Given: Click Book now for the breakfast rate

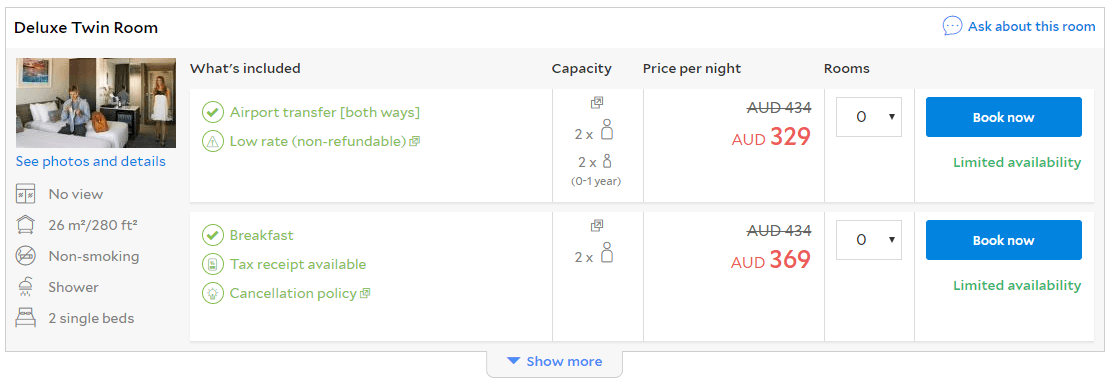Looking at the screenshot, I should pyautogui.click(x=1004, y=240).
